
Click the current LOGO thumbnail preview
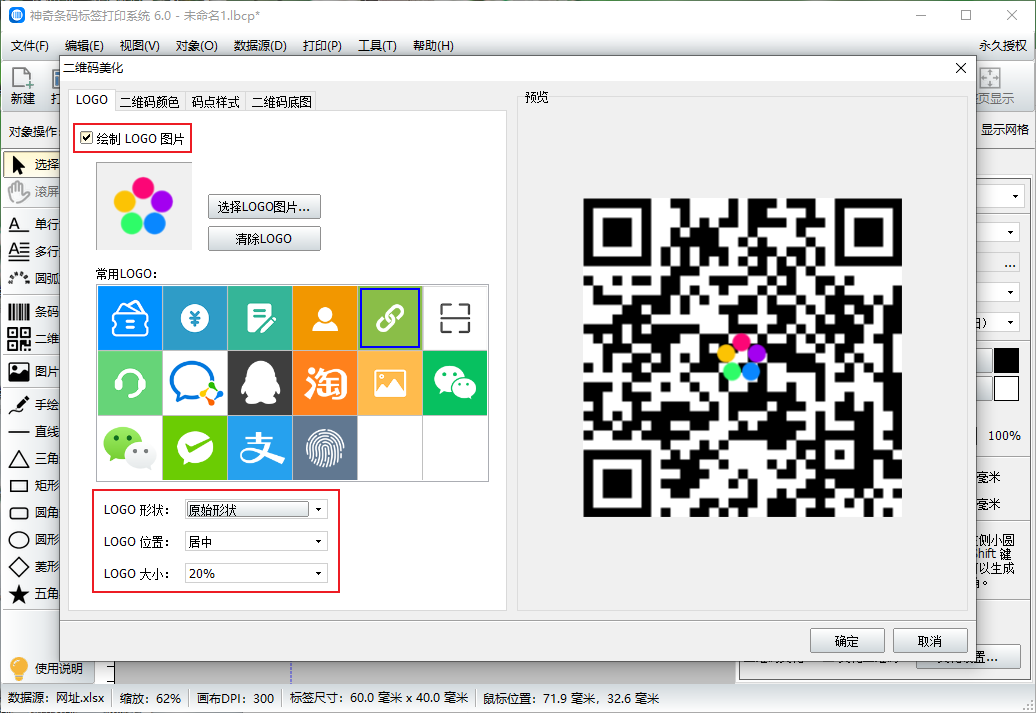(144, 206)
